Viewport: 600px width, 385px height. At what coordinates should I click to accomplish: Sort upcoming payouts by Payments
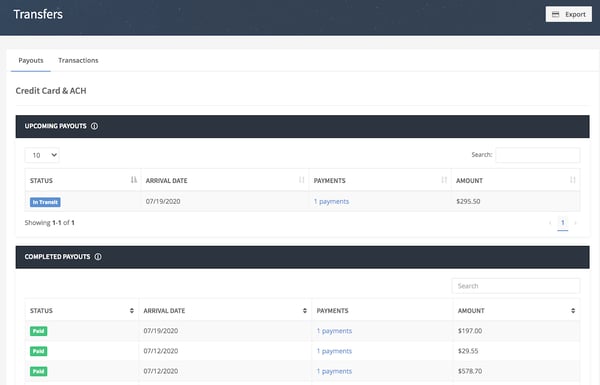444,180
